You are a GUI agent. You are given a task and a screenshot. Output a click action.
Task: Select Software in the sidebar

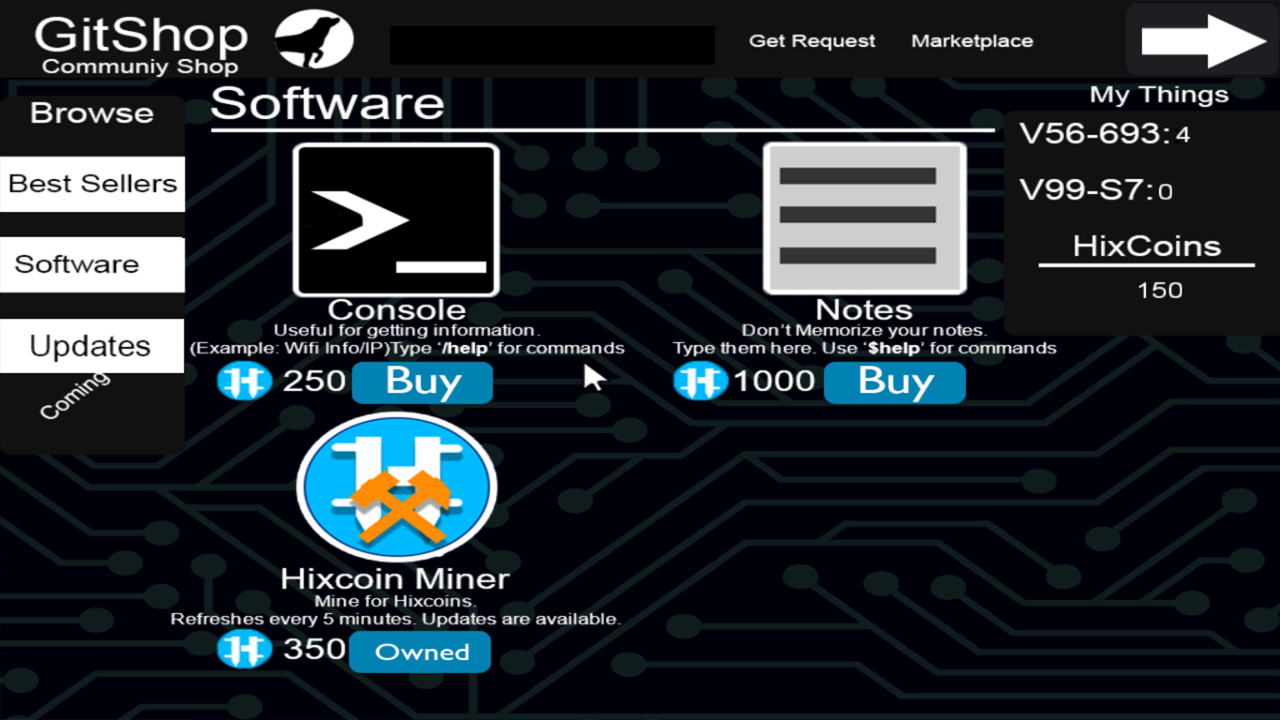[77, 264]
